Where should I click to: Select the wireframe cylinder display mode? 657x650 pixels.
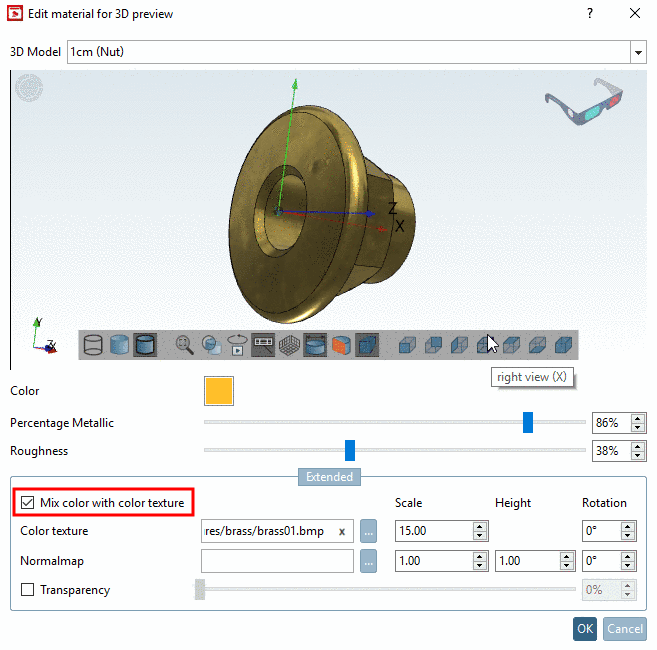(x=93, y=345)
